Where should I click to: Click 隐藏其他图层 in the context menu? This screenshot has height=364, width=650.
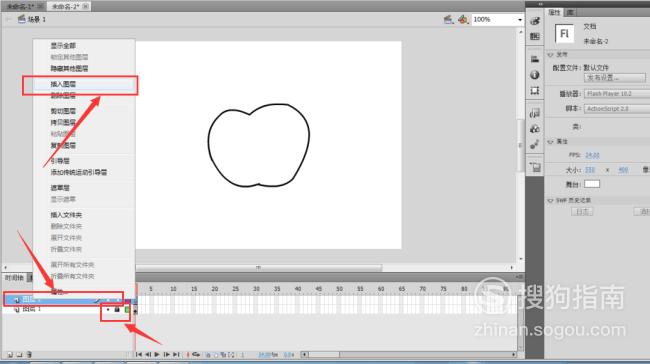pos(69,68)
